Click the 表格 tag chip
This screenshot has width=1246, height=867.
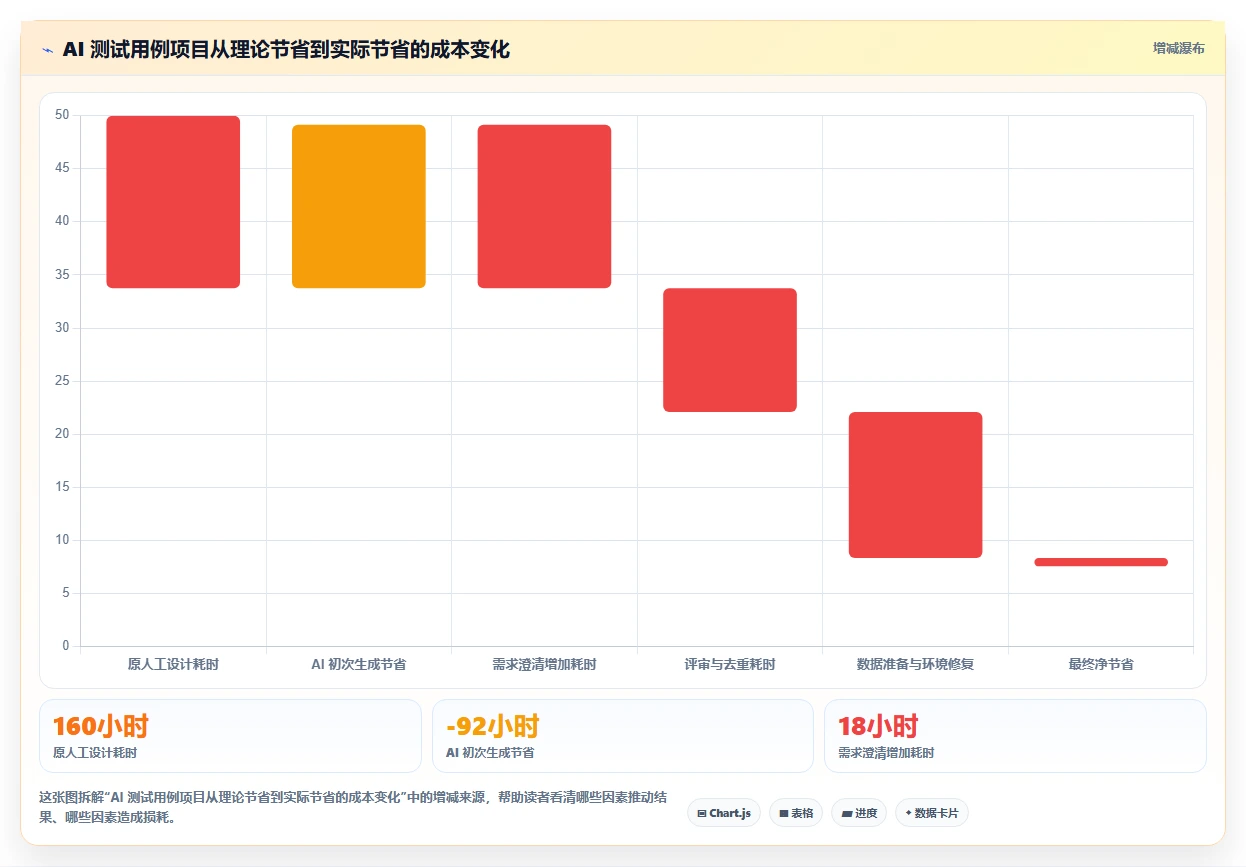pos(795,813)
